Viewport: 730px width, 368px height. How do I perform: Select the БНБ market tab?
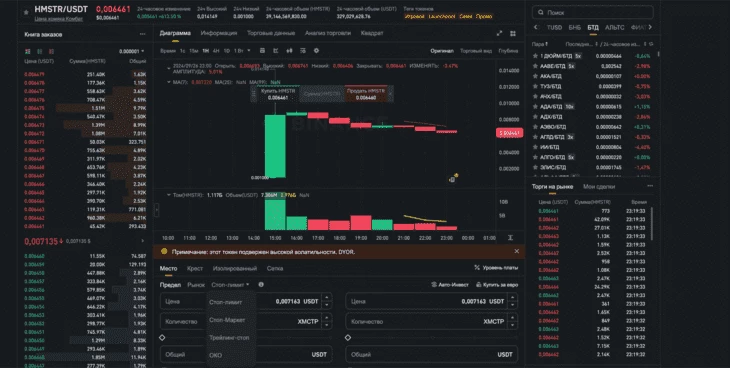click(575, 27)
